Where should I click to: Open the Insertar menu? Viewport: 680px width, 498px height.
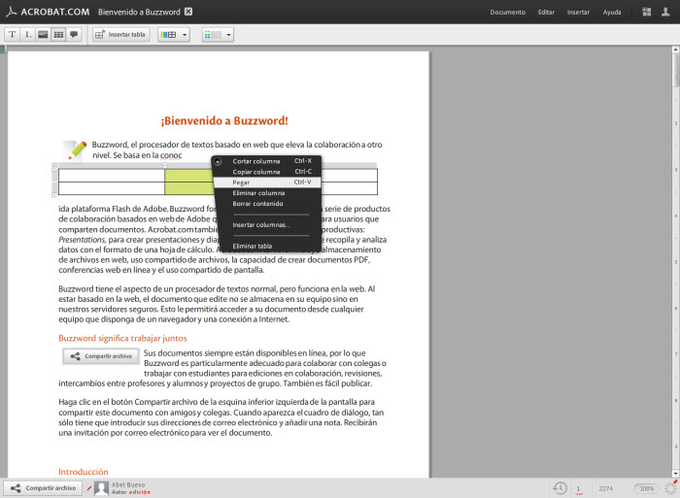pyautogui.click(x=578, y=12)
